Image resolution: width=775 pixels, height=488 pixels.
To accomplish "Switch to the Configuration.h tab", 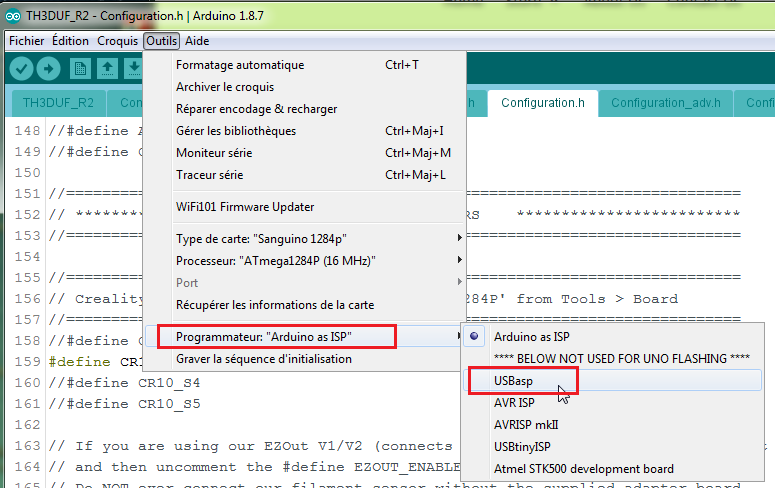I will click(543, 103).
